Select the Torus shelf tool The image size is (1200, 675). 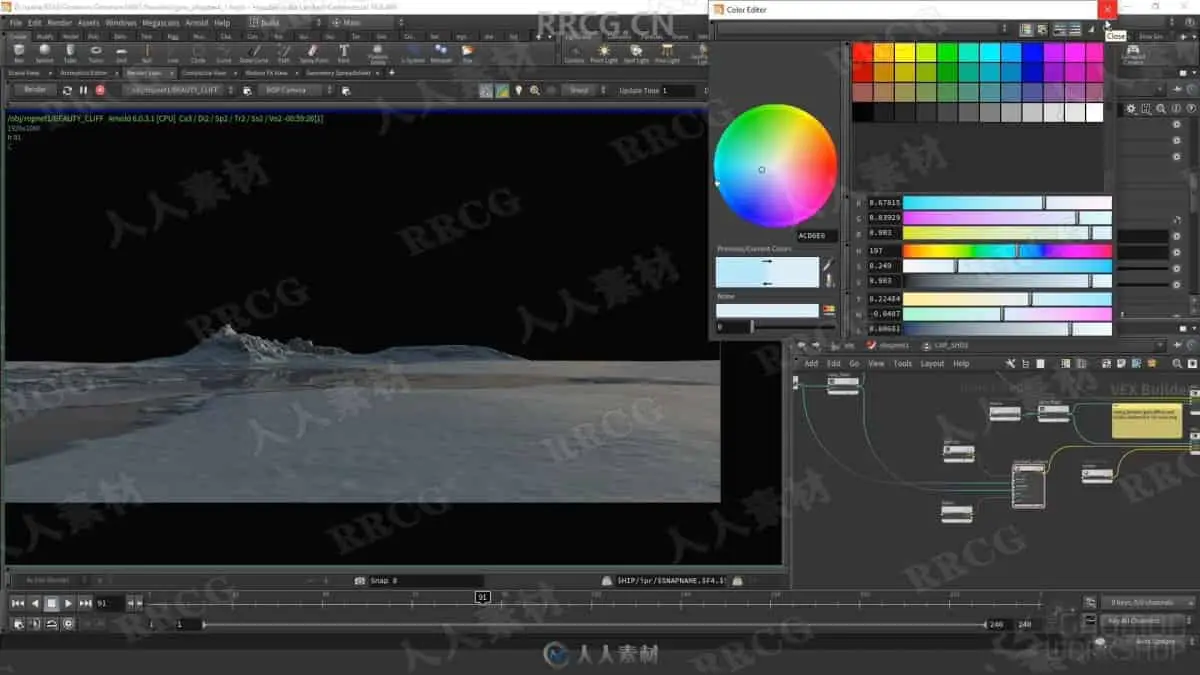[x=96, y=52]
